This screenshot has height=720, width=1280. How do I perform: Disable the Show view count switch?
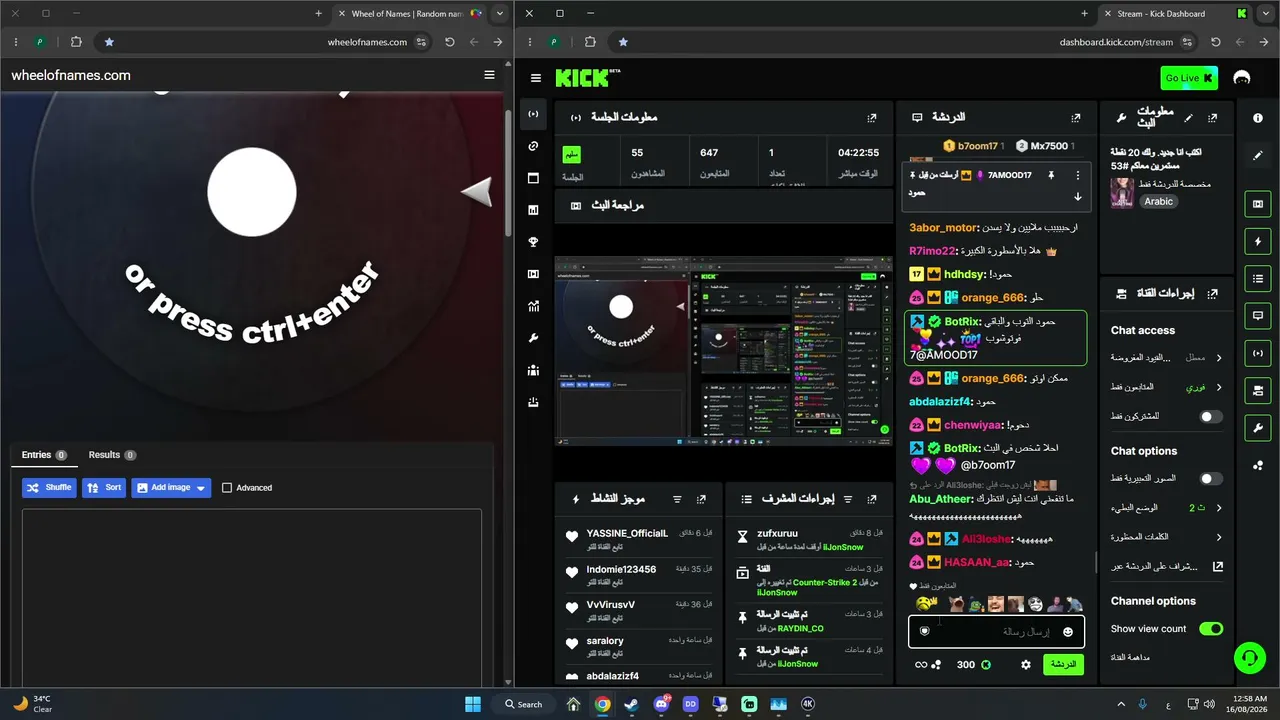1211,629
